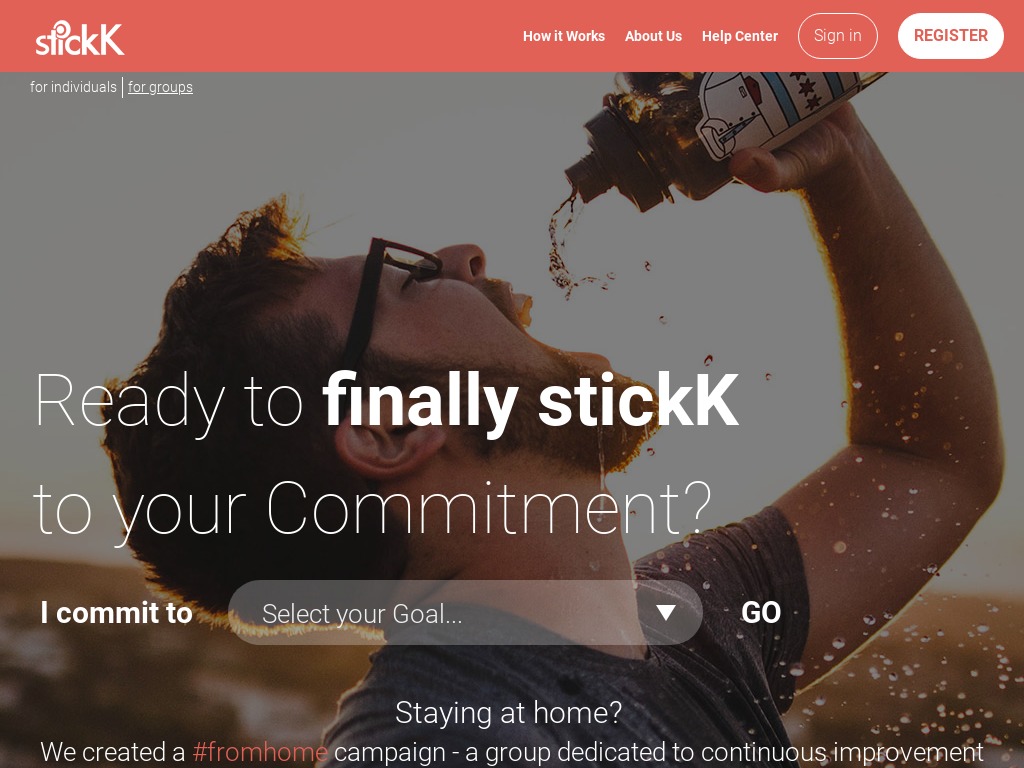The image size is (1024, 768).
Task: Click the white triangle dropdown arrow
Action: click(665, 613)
